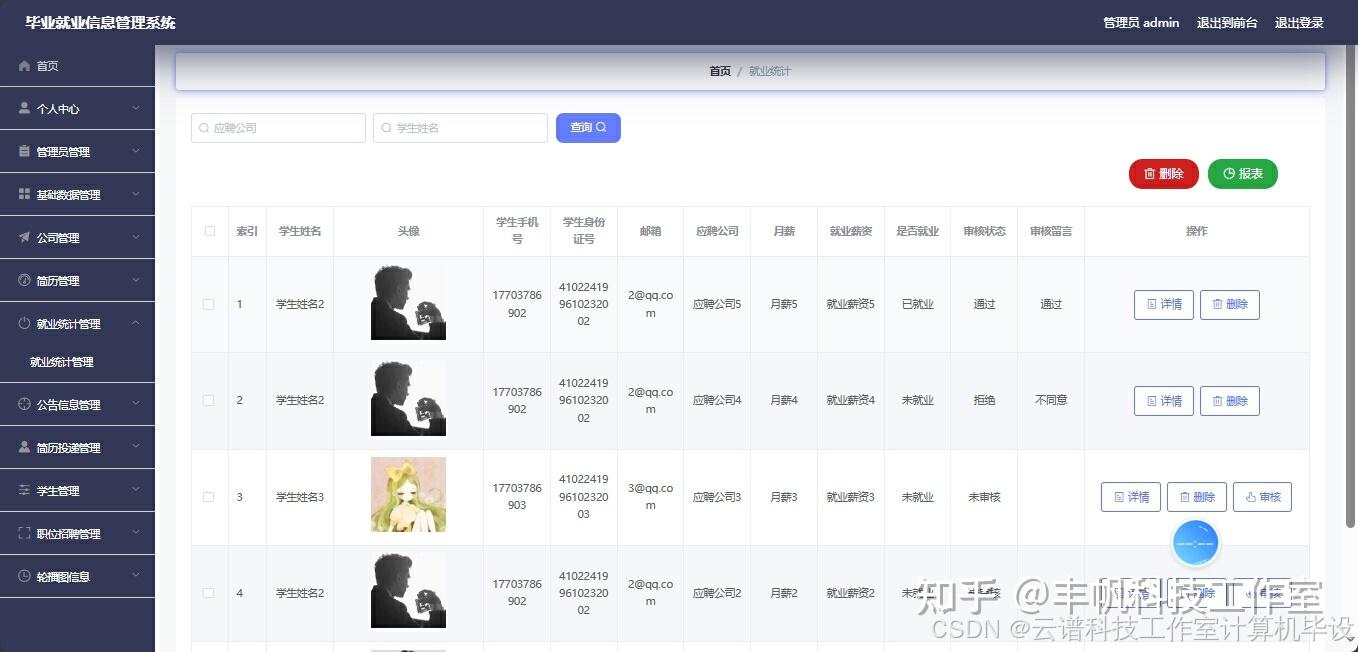Click the 基础数据管理 grid icon

[x=22, y=194]
